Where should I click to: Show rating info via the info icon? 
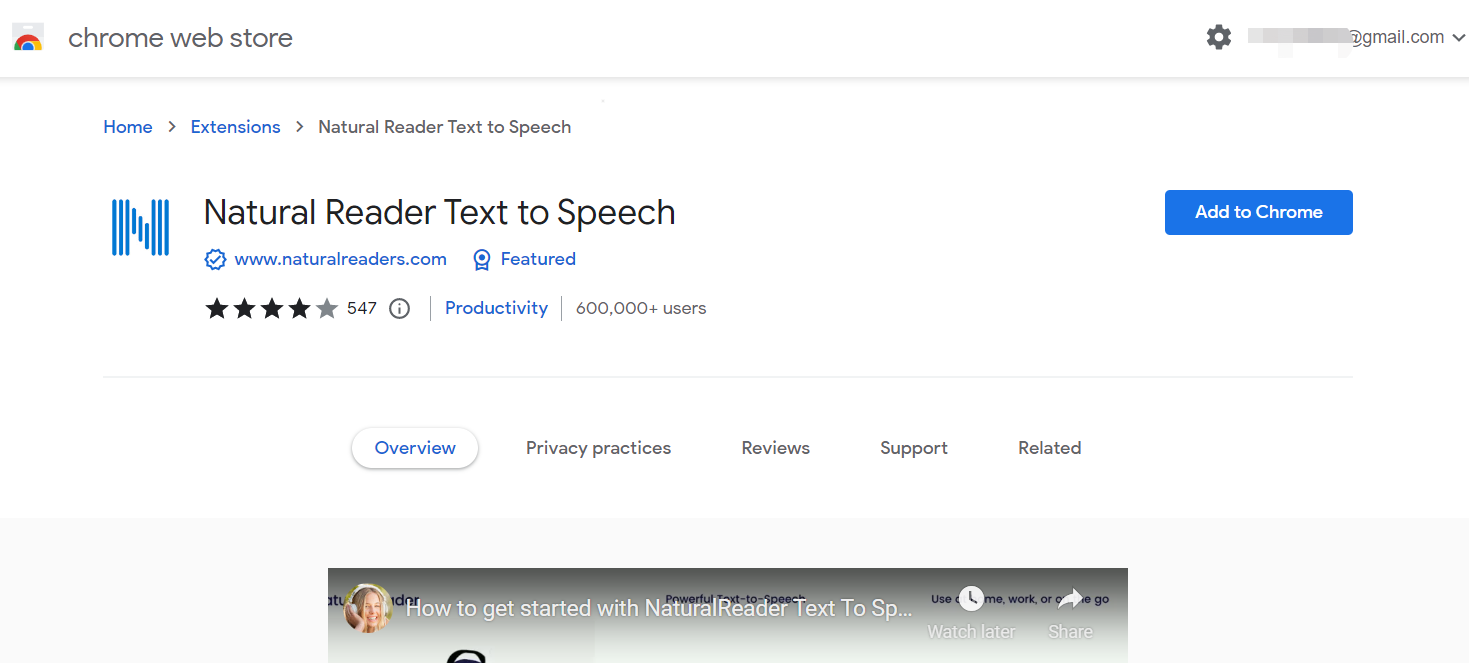[400, 308]
